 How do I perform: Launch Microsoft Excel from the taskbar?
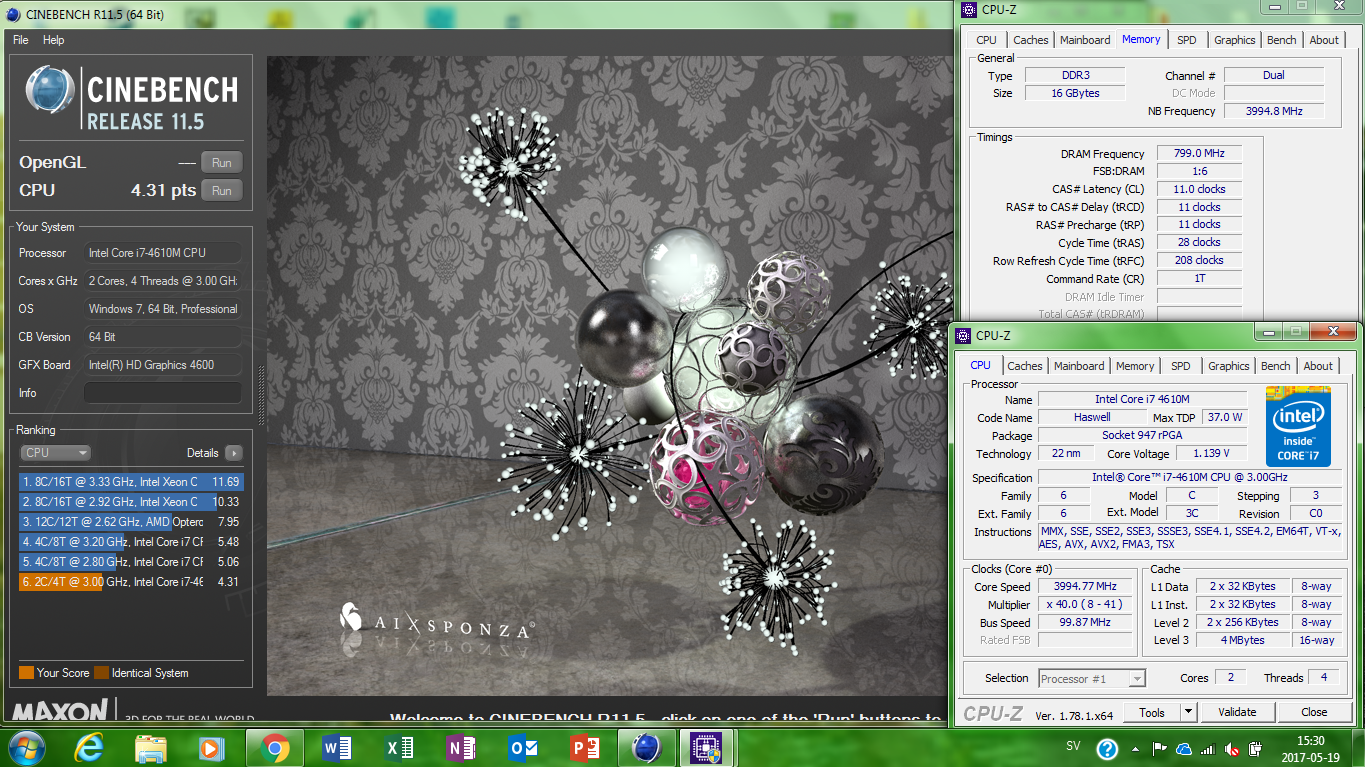click(399, 747)
